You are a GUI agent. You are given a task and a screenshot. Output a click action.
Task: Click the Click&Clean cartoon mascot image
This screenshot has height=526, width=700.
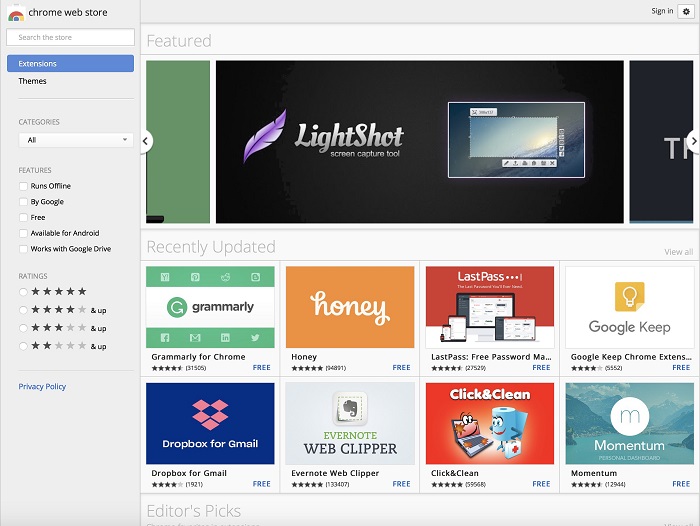tap(490, 432)
